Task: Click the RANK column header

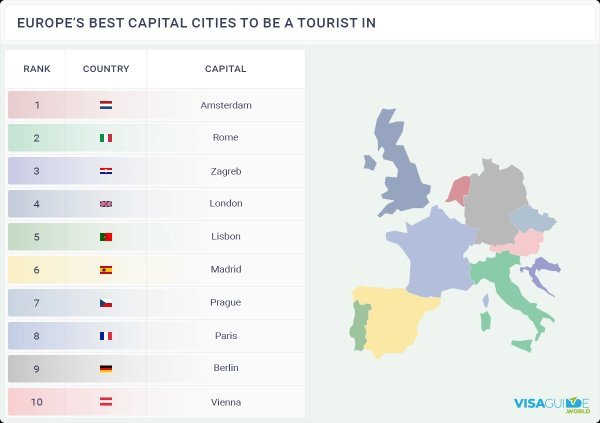Action: pyautogui.click(x=37, y=69)
